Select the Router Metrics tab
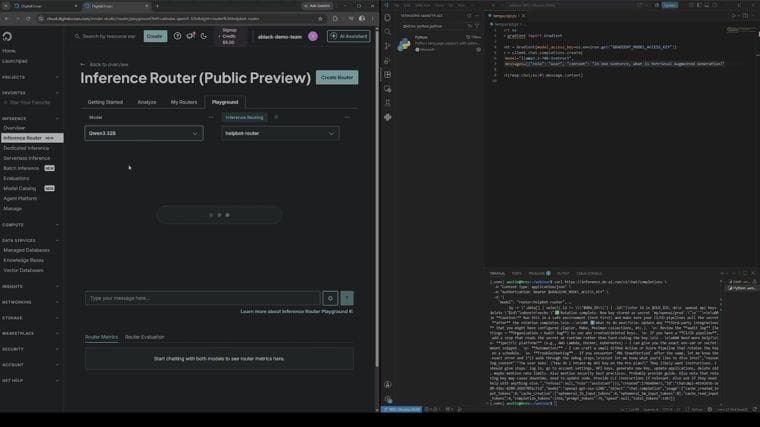 coord(101,337)
